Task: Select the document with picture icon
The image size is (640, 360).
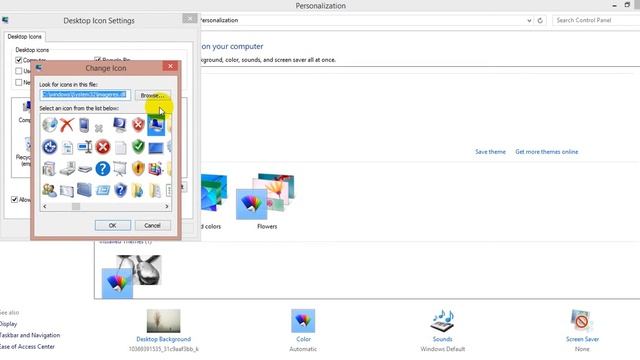Action: point(68,147)
